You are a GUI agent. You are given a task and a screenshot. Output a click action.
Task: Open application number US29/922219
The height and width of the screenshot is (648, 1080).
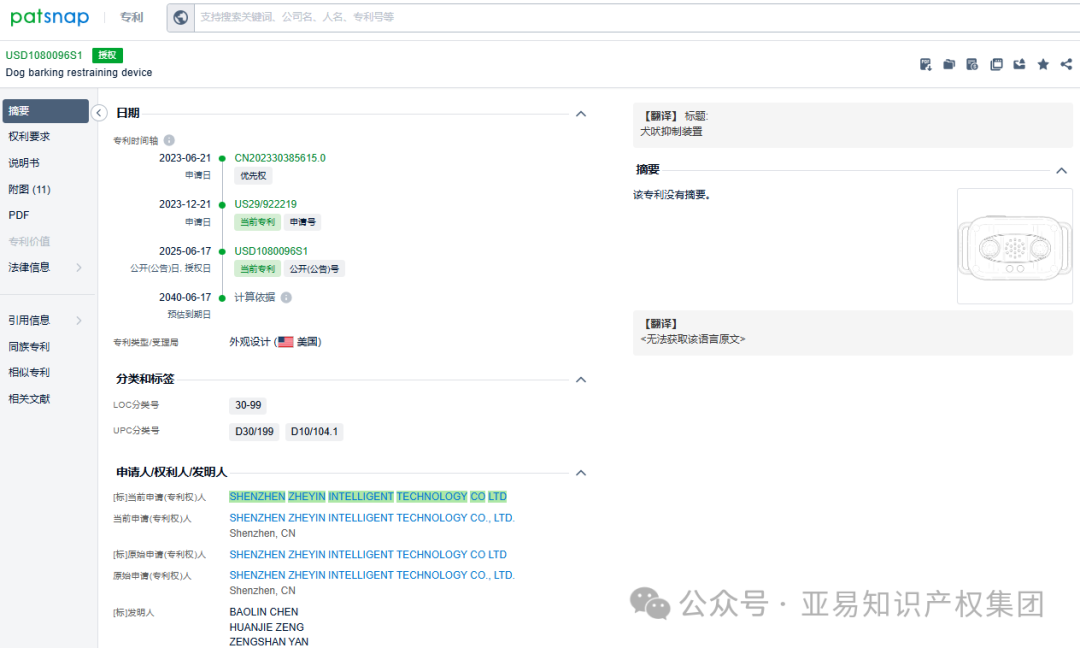(x=266, y=204)
